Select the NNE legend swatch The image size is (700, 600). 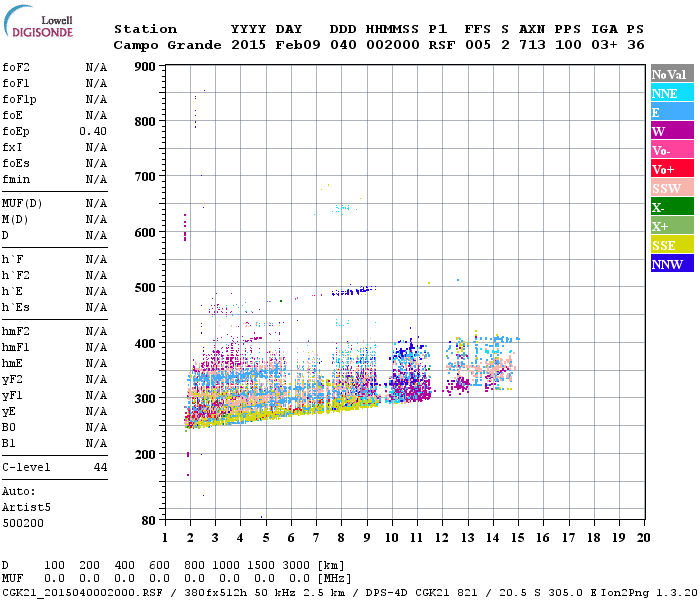(672, 93)
